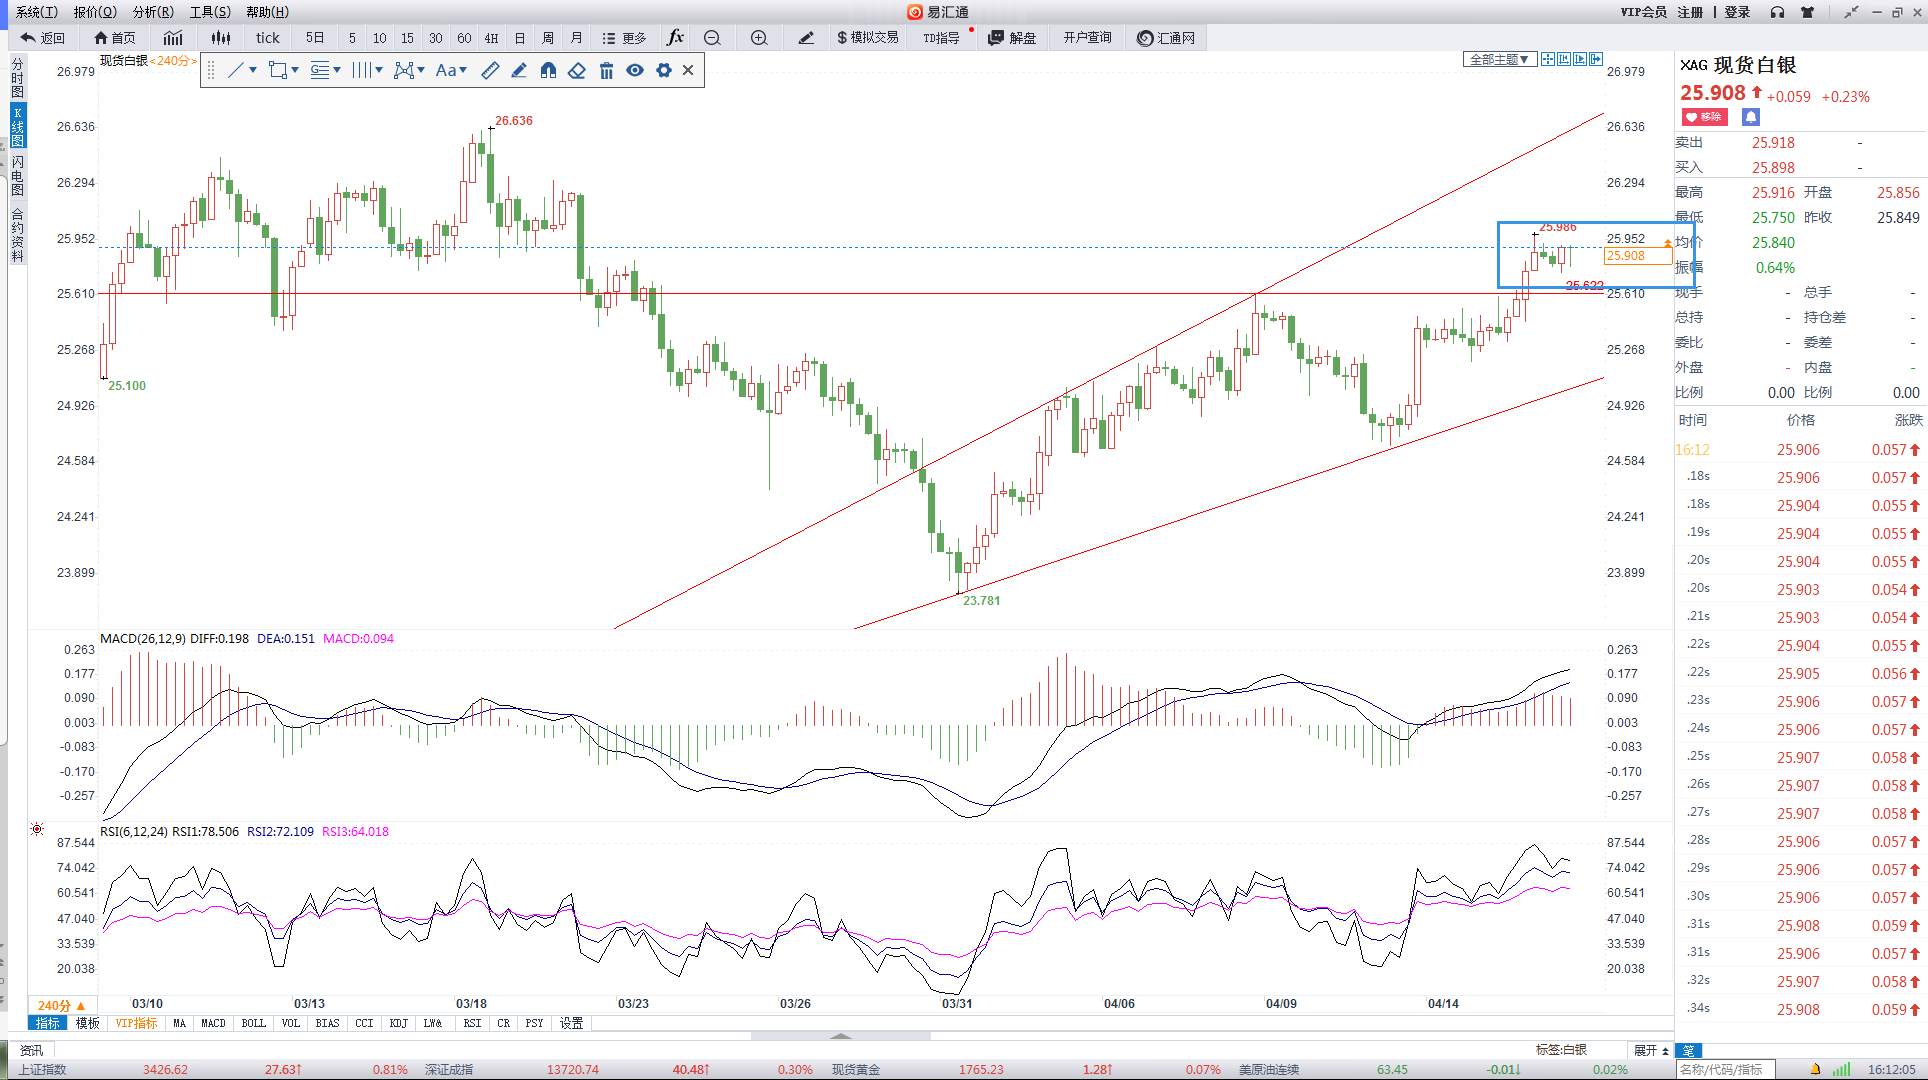Set a price alert with the bell icon
1928x1080 pixels.
[x=1750, y=117]
